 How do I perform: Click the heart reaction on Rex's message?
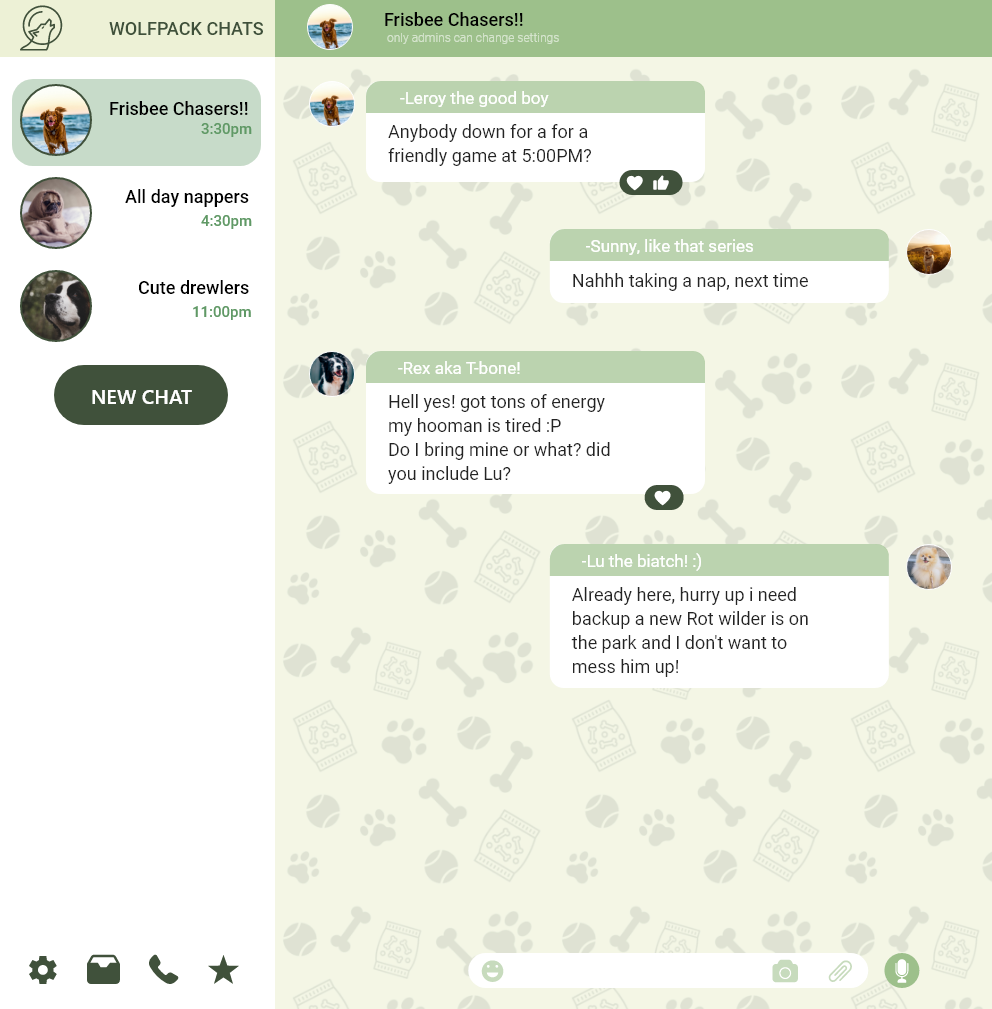(x=664, y=497)
